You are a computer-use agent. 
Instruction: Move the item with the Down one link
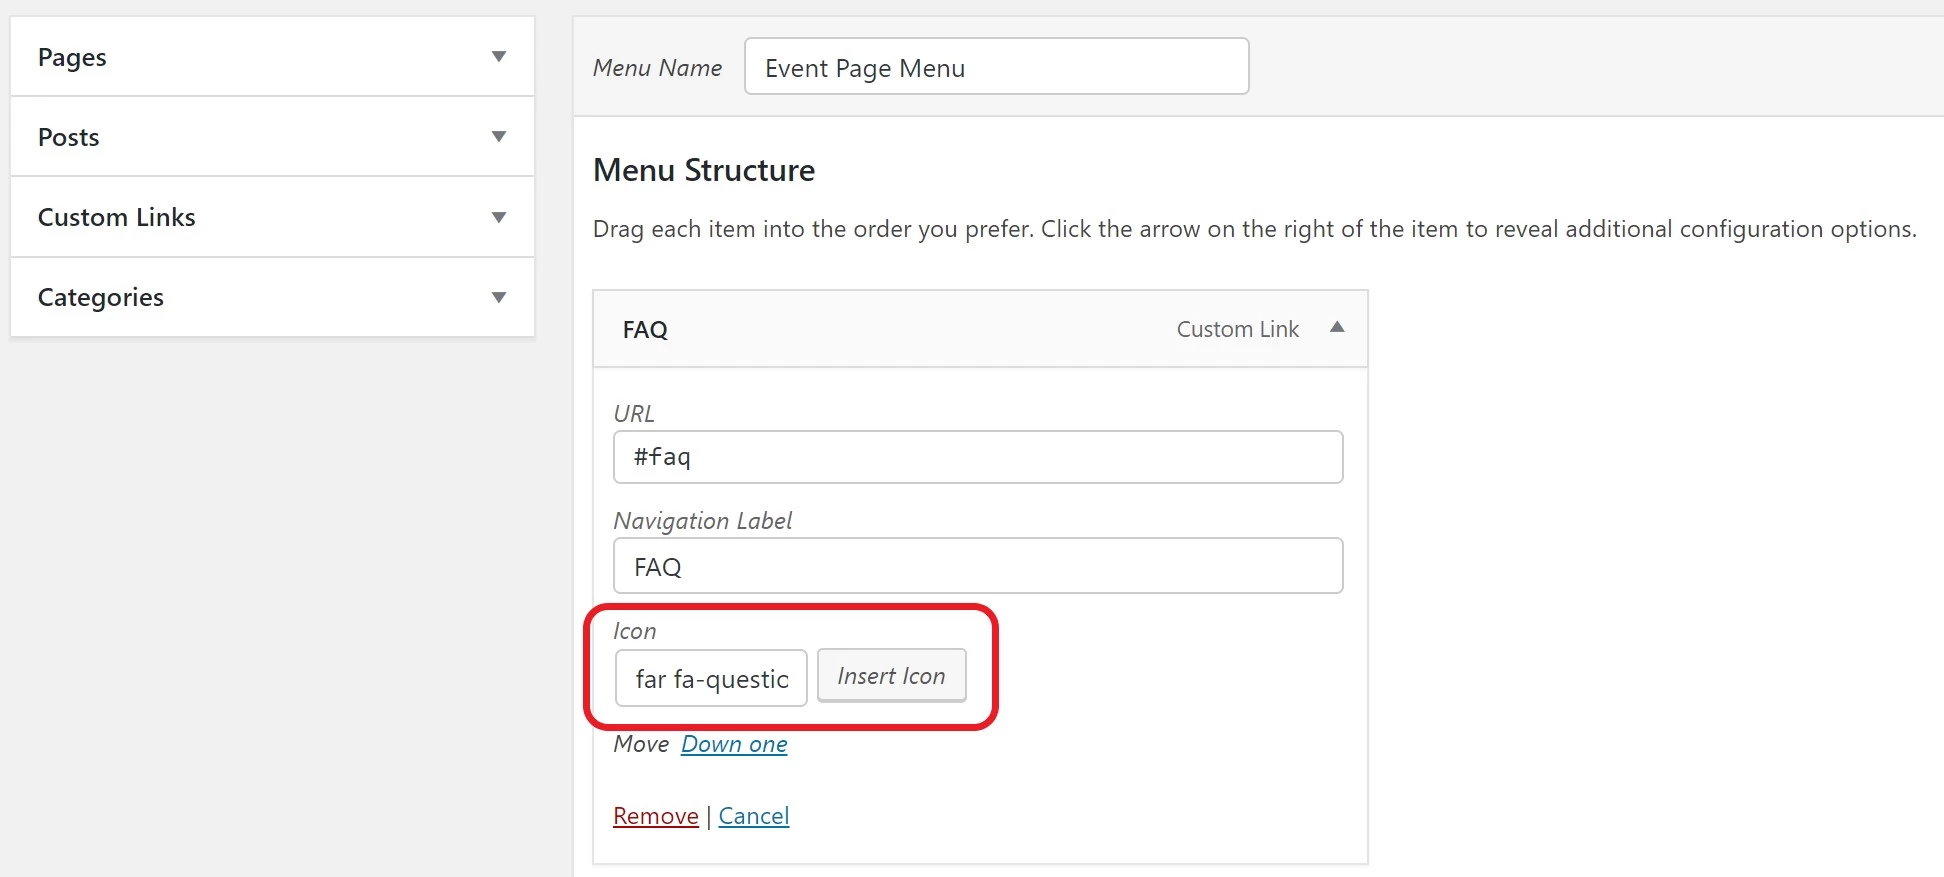734,744
